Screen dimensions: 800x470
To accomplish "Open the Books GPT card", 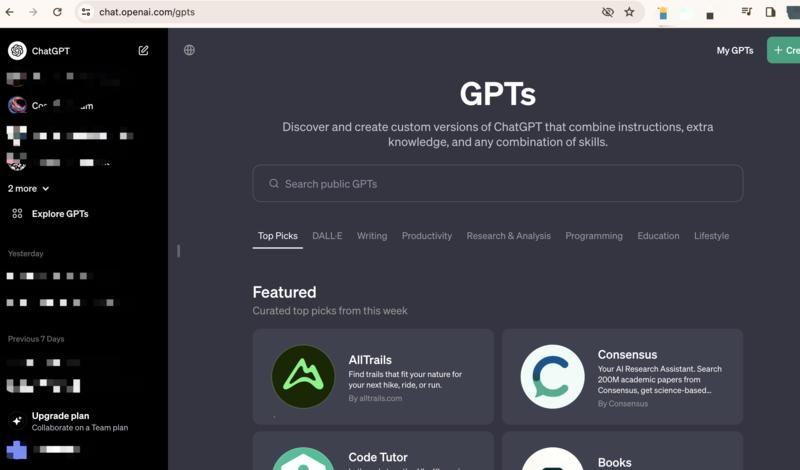I will click(x=622, y=451).
